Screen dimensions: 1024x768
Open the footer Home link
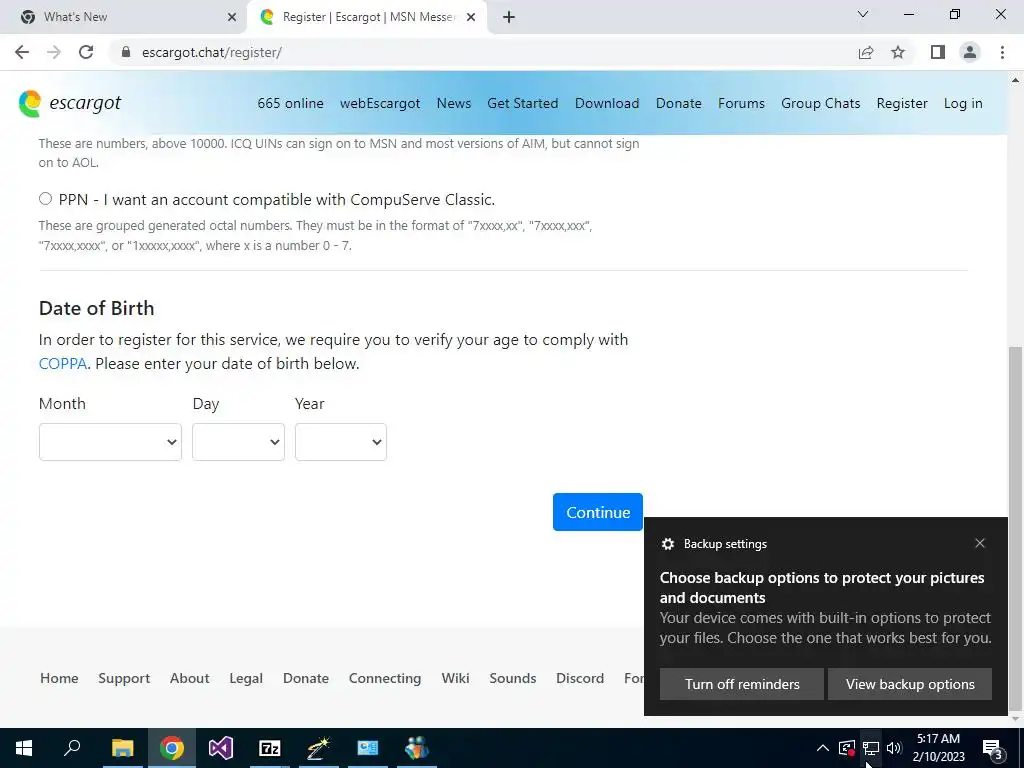(59, 678)
